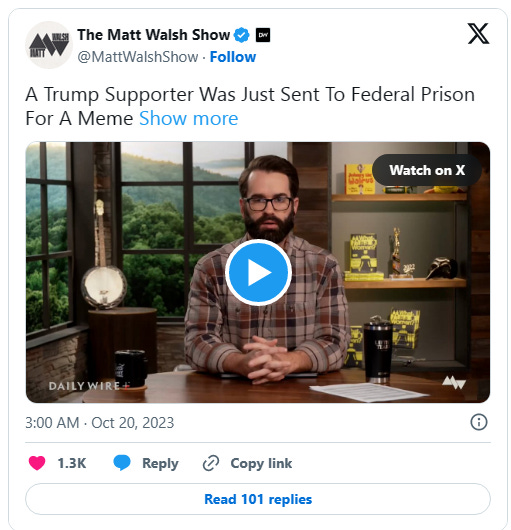Open the X logo link
Viewport: 511px width, 530px height.
[478, 33]
